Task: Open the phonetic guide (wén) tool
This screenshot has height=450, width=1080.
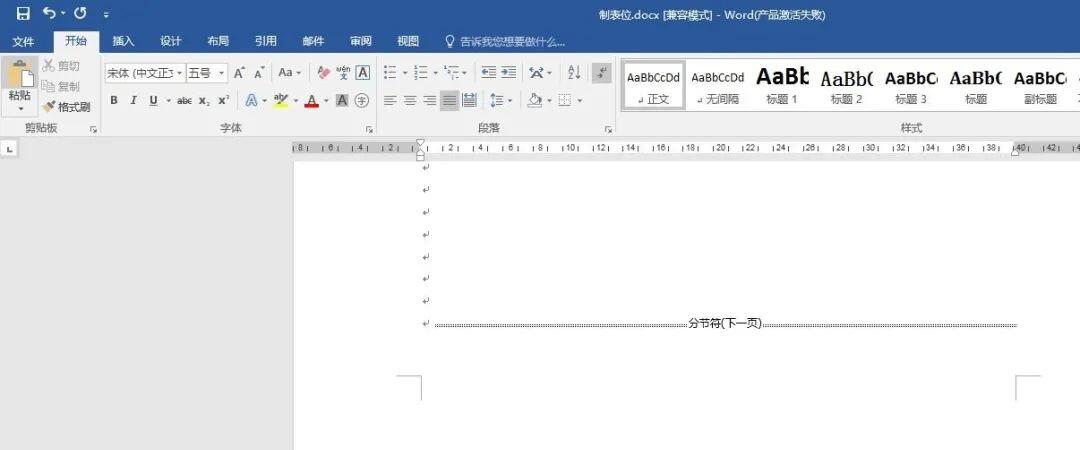Action: (x=343, y=72)
